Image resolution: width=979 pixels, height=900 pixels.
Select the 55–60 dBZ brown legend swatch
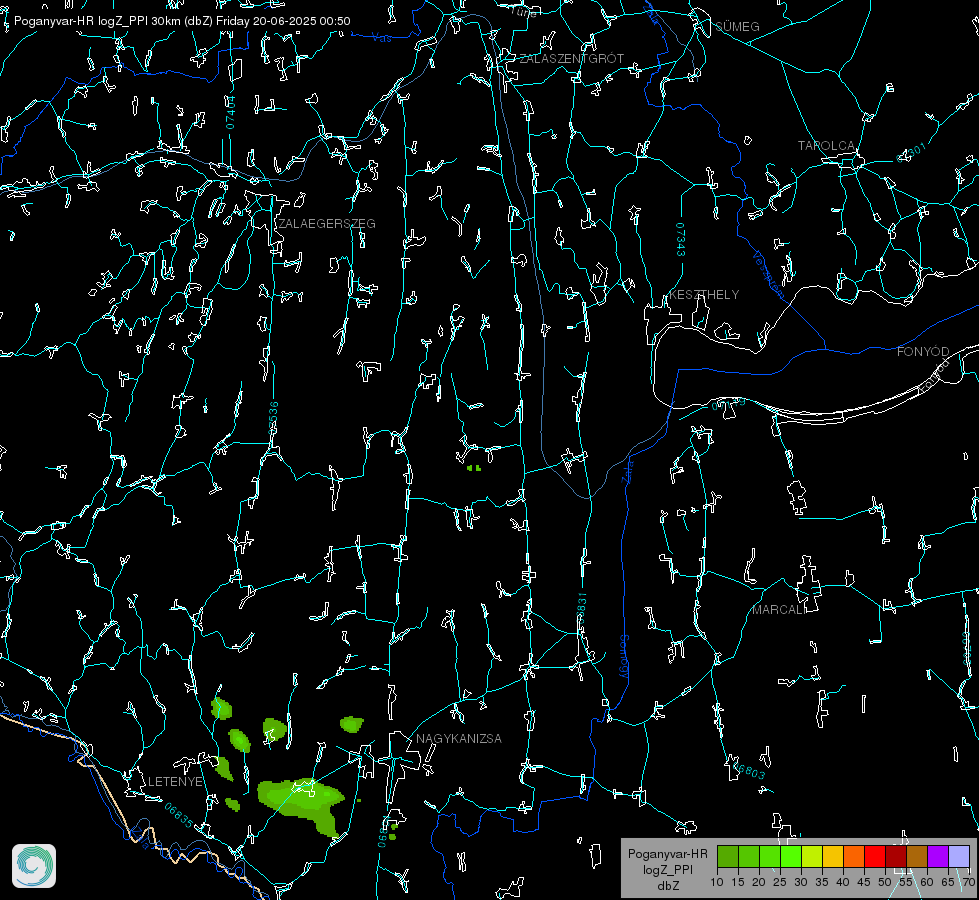click(x=917, y=856)
